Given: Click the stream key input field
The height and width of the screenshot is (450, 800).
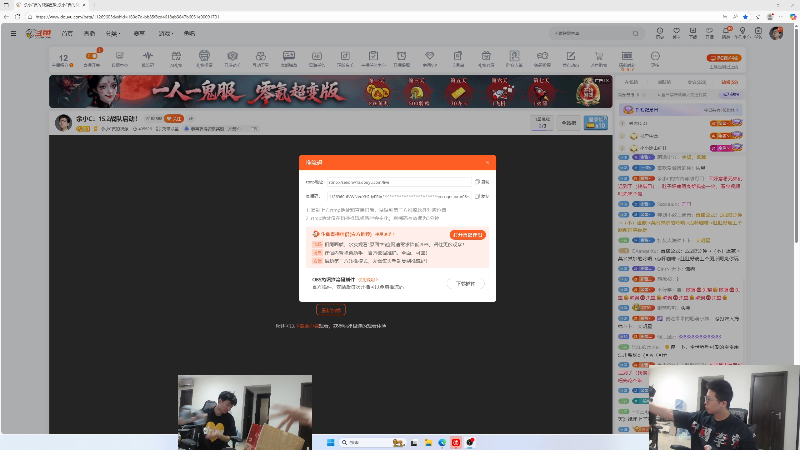Looking at the screenshot, I should 399,196.
